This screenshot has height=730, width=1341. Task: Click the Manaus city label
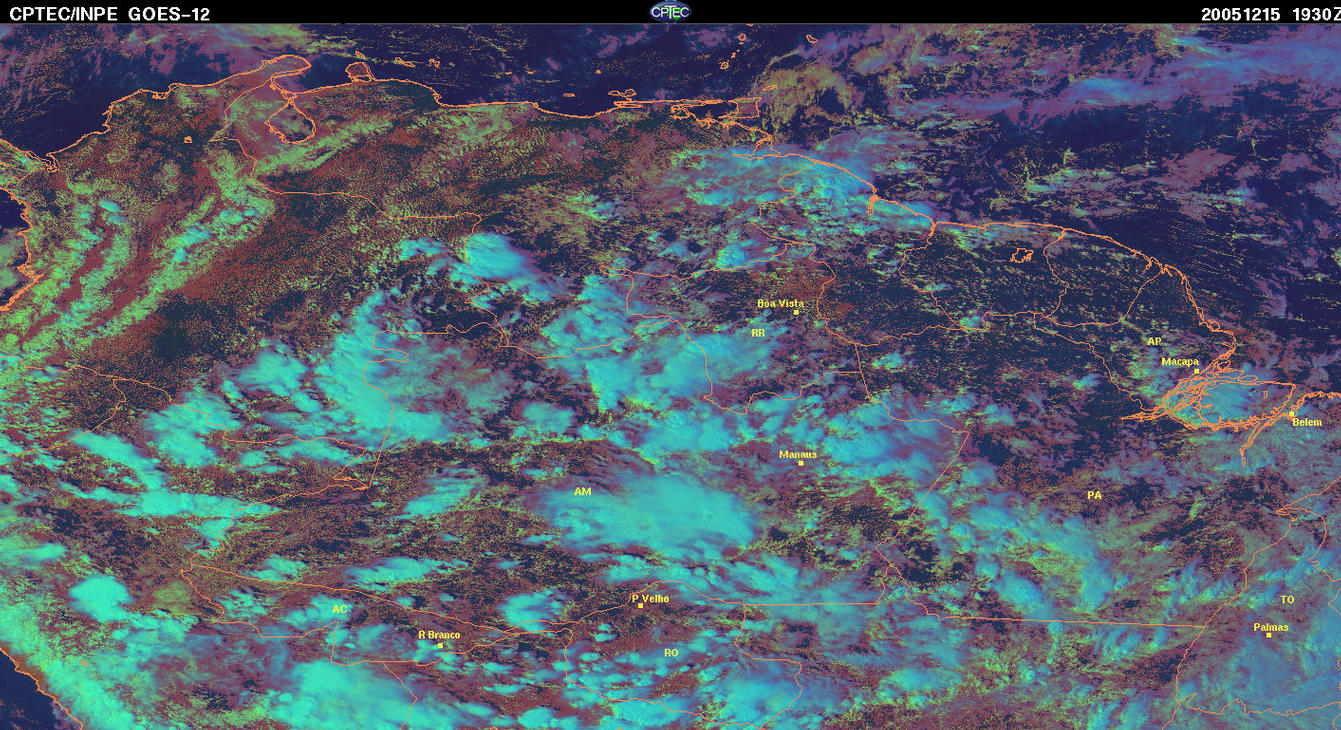point(798,454)
